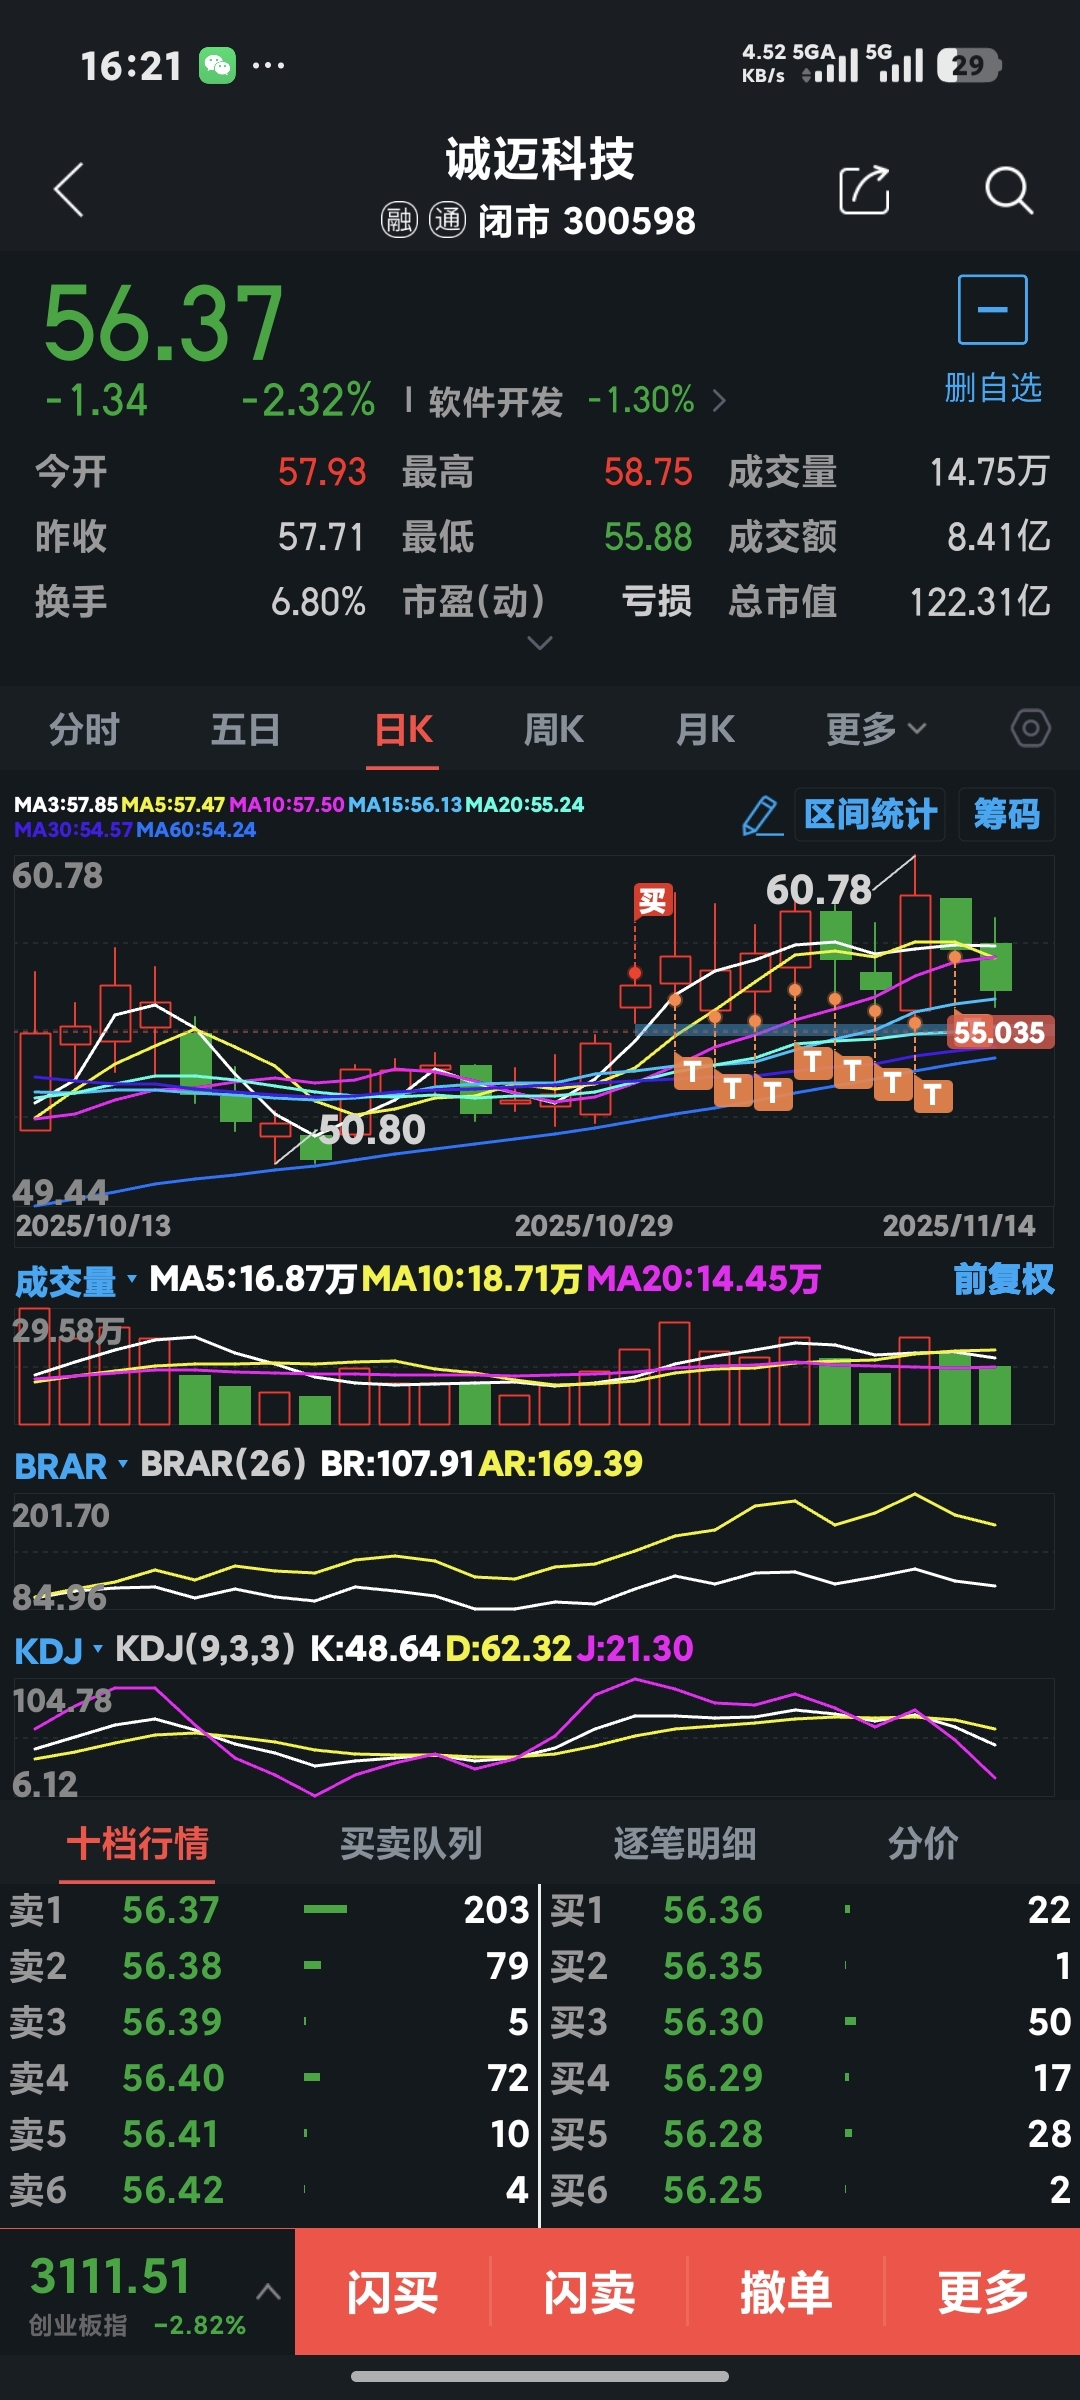Tap the 融 margin trading badge

tap(399, 219)
